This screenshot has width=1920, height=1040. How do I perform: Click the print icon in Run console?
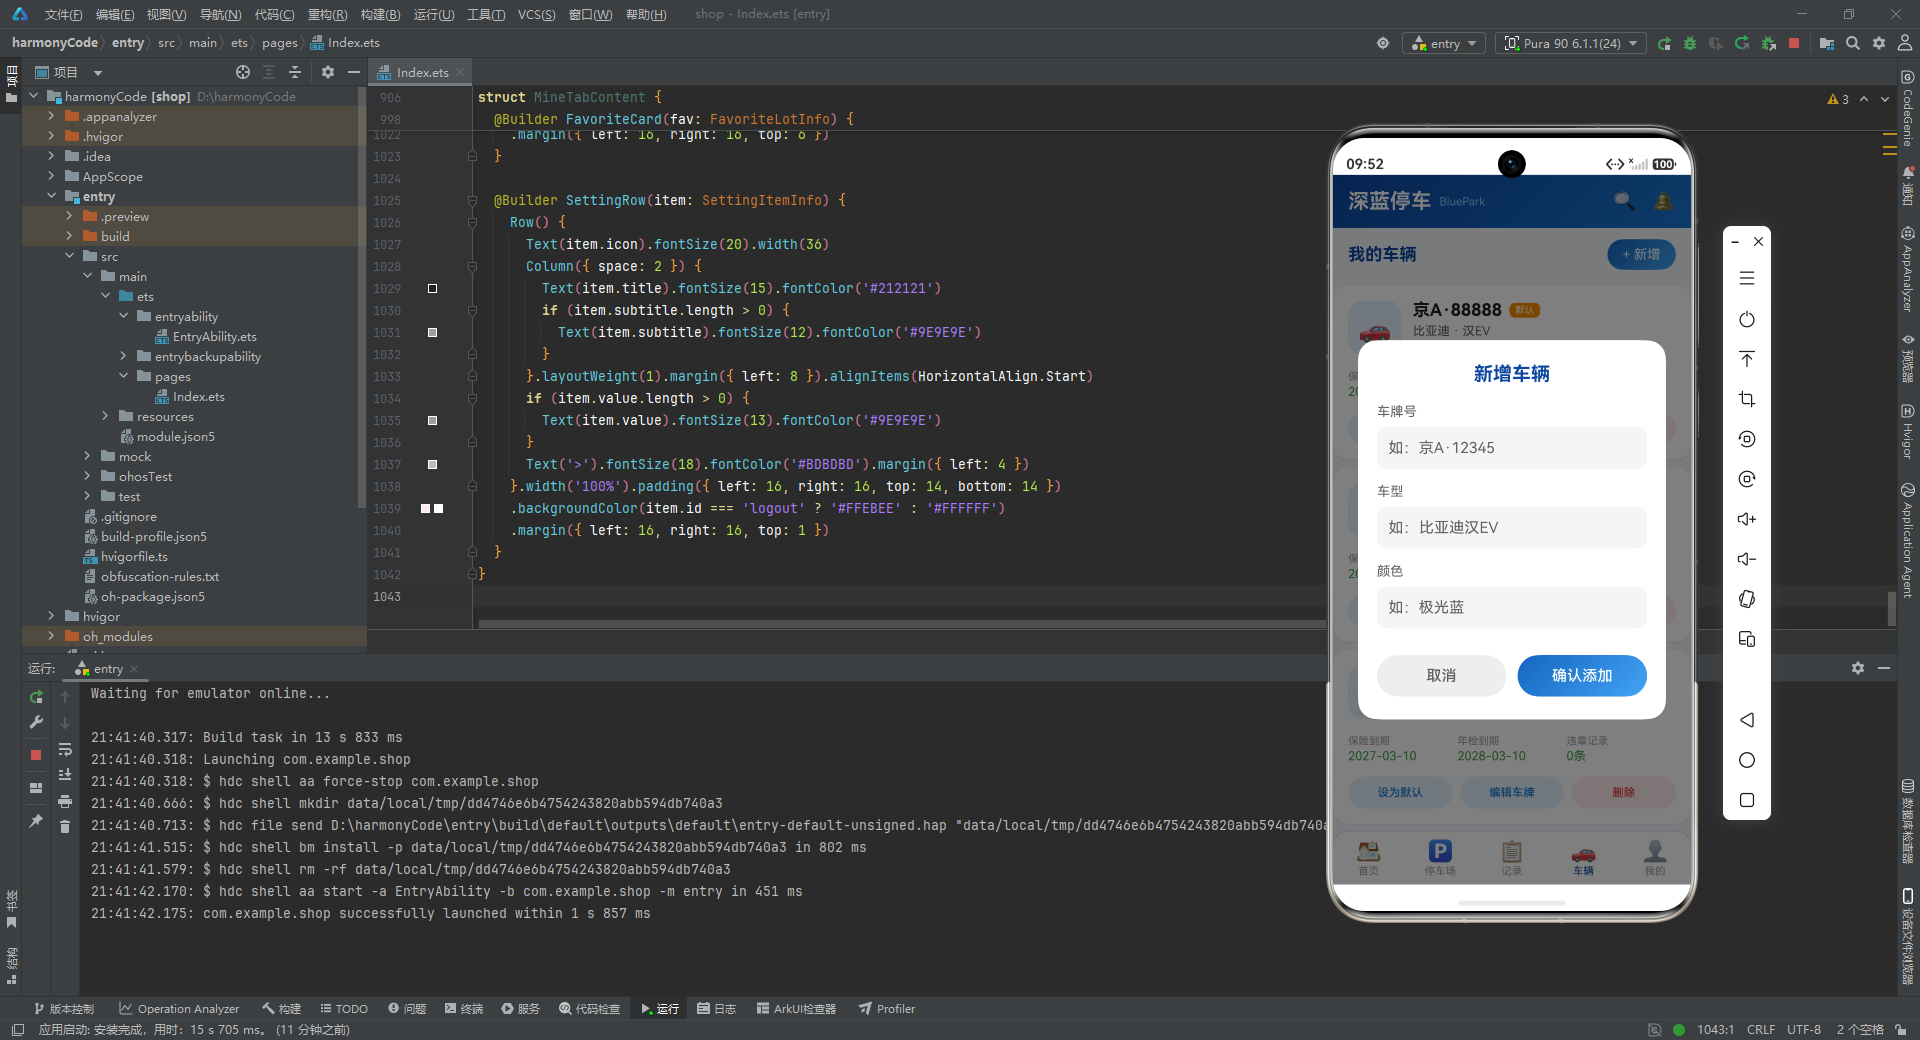pyautogui.click(x=65, y=801)
